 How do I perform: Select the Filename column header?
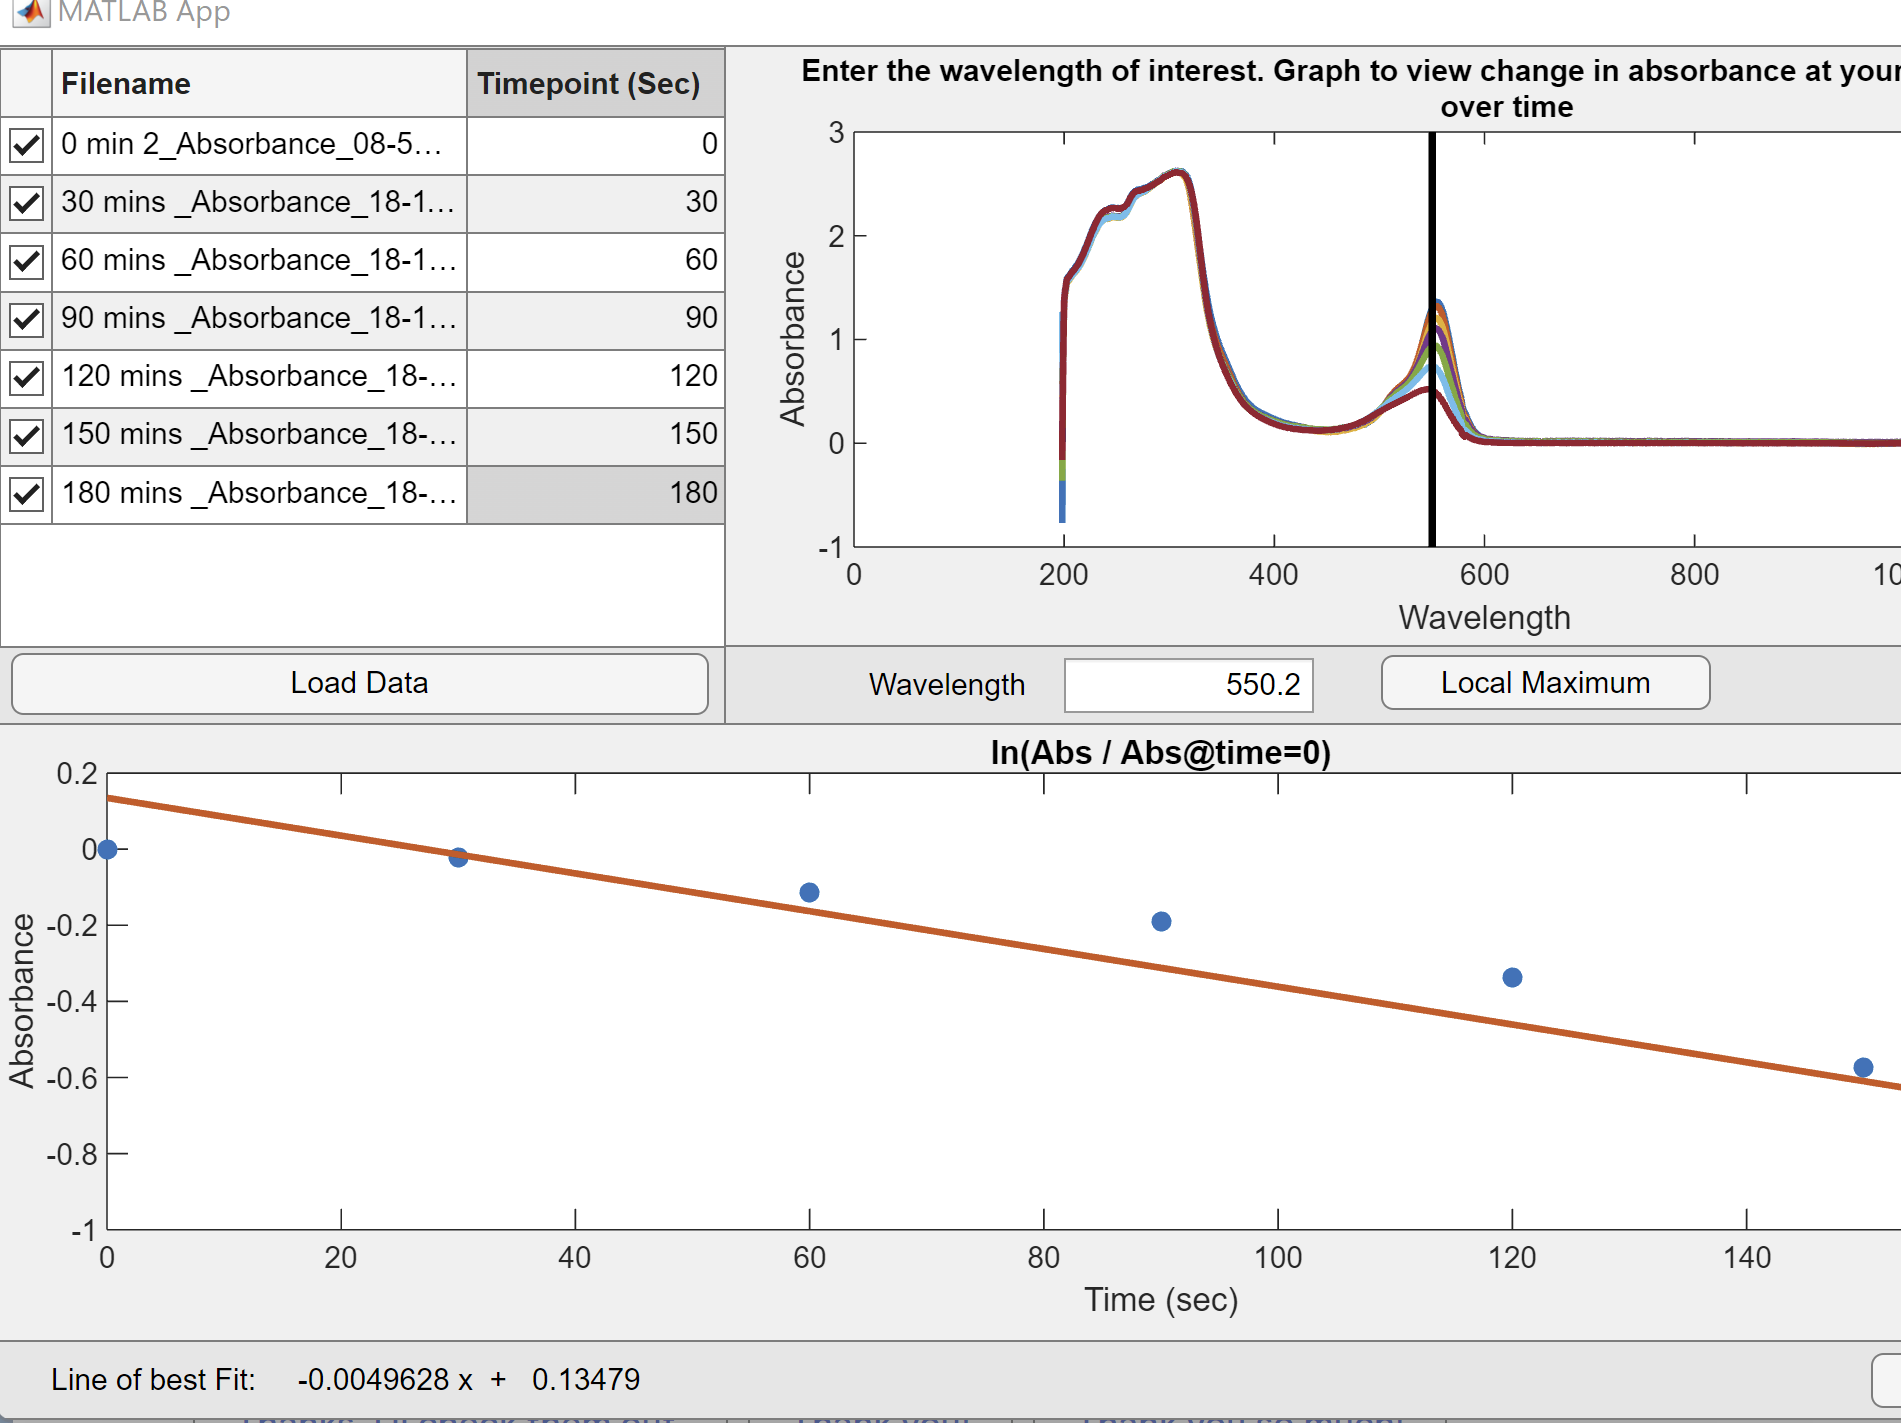pos(258,84)
